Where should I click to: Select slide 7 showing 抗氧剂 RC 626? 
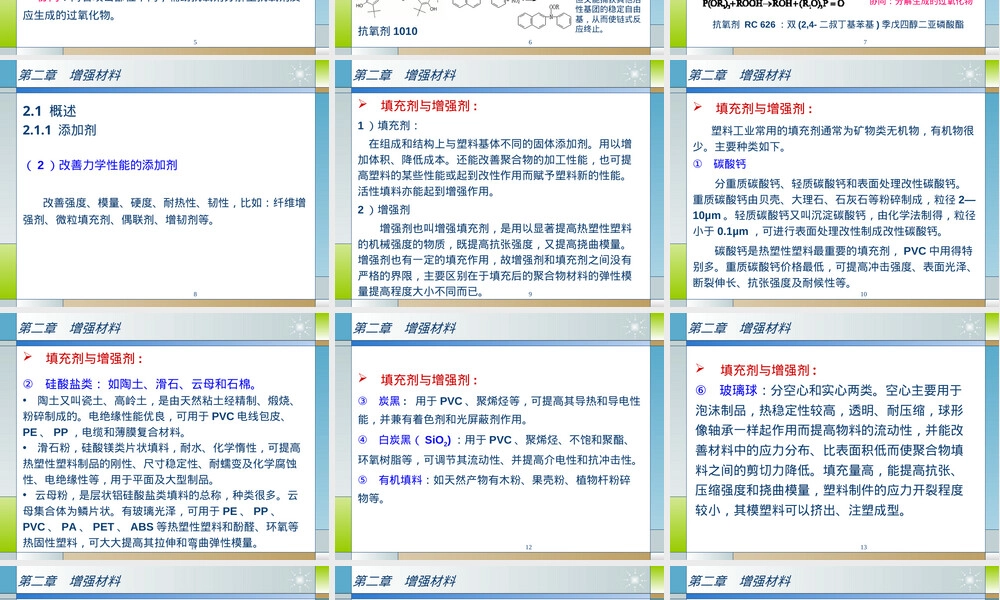pos(835,27)
